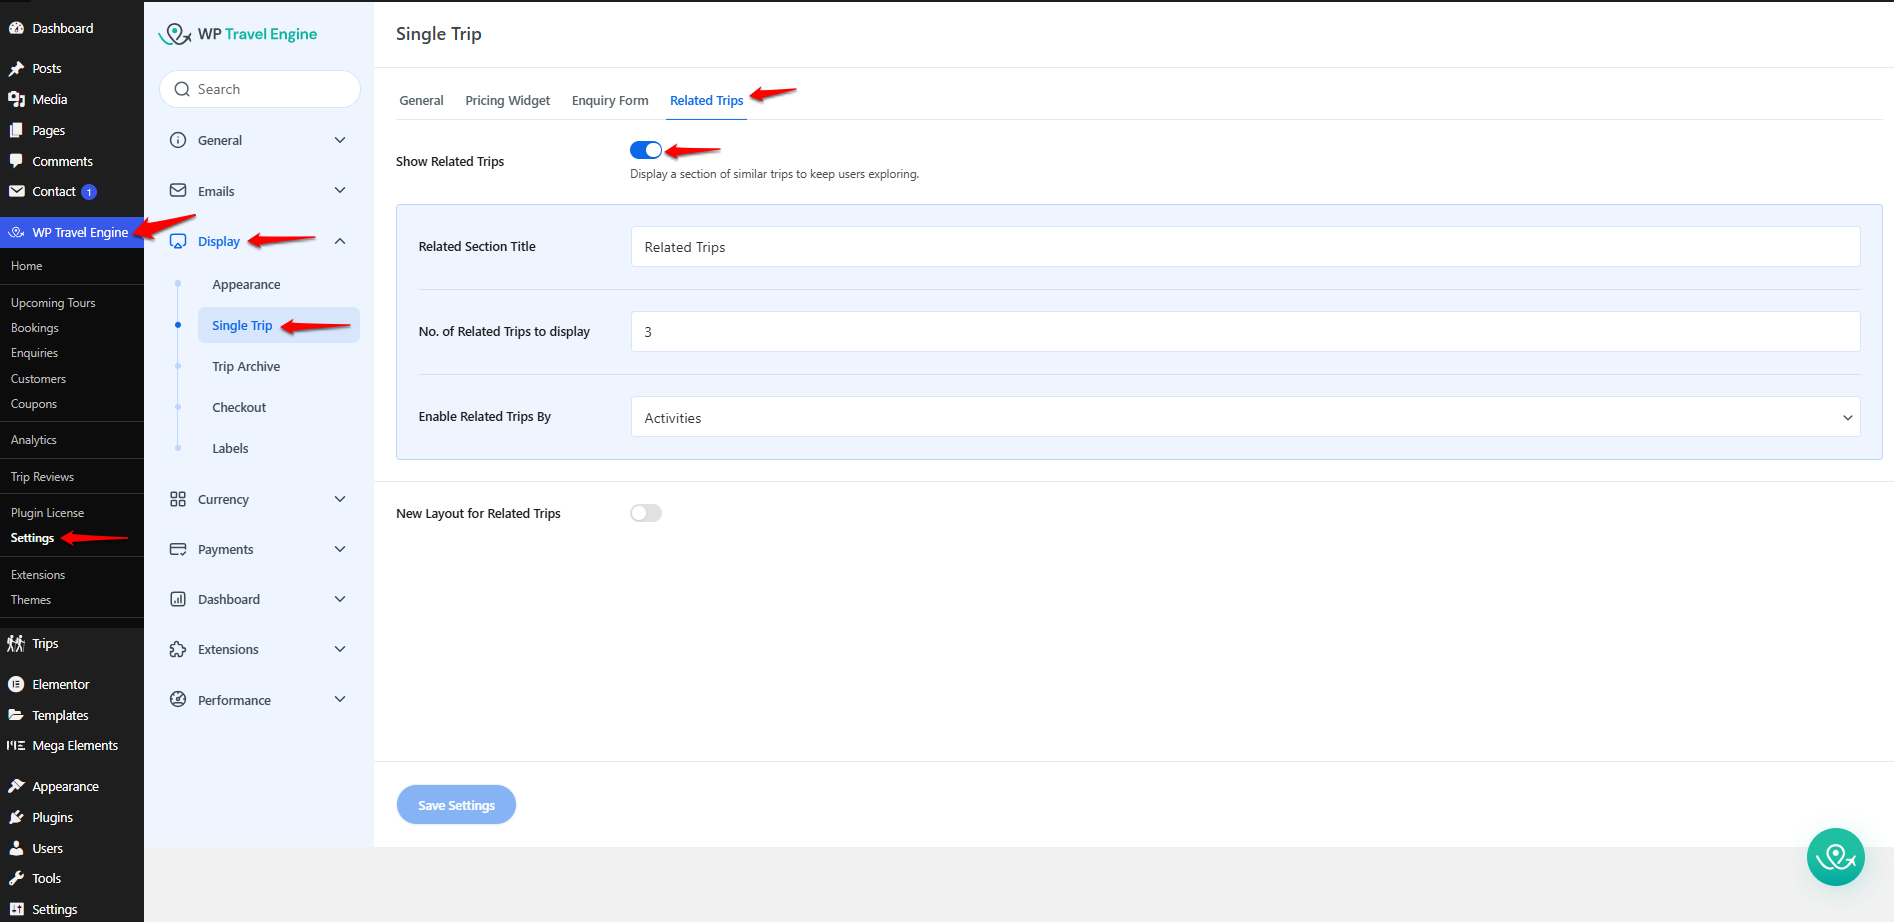Open Trip Reviews from the sidebar
The height and width of the screenshot is (922, 1894).
[42, 476]
